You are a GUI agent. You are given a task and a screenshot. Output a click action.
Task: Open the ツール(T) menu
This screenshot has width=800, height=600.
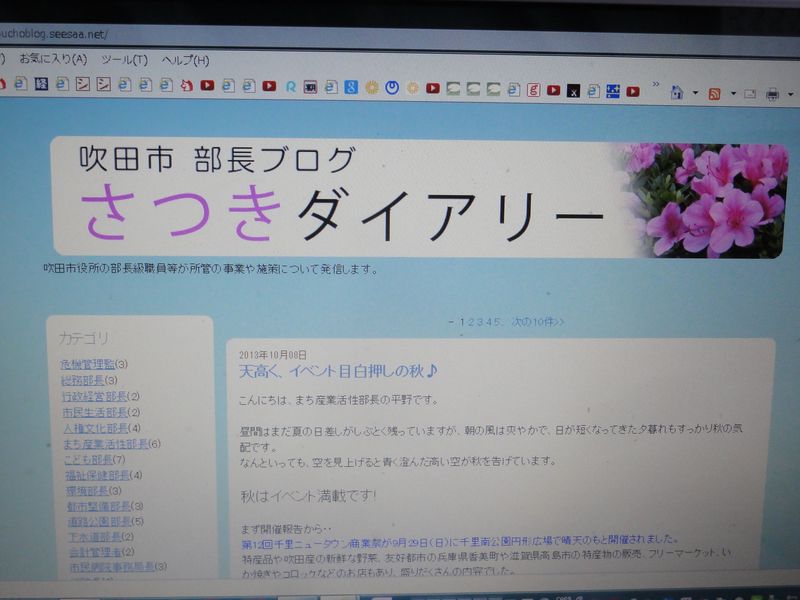tap(124, 60)
